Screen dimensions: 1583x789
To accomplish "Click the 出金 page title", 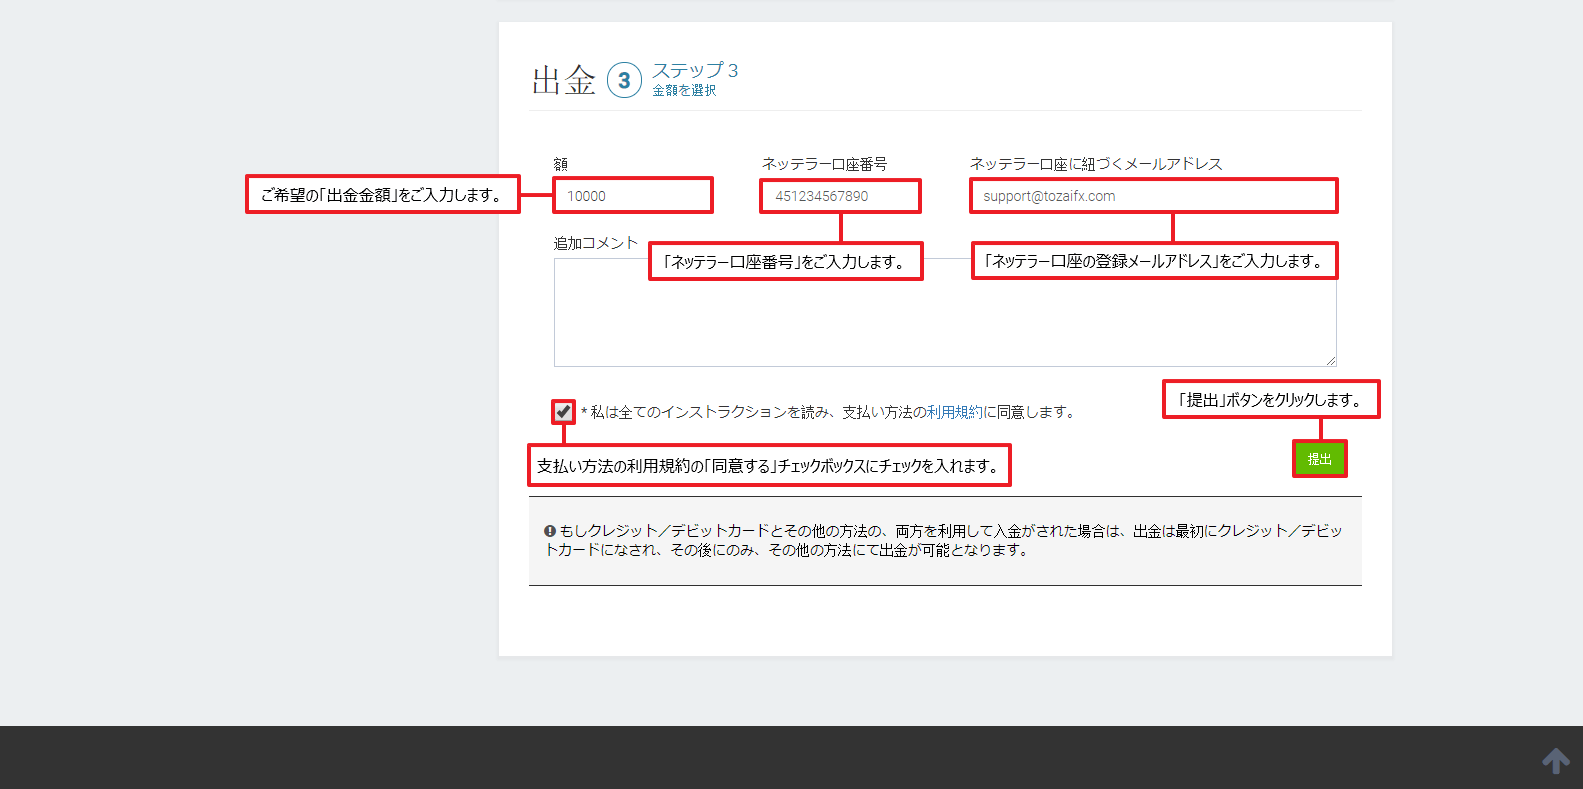I will click(564, 80).
